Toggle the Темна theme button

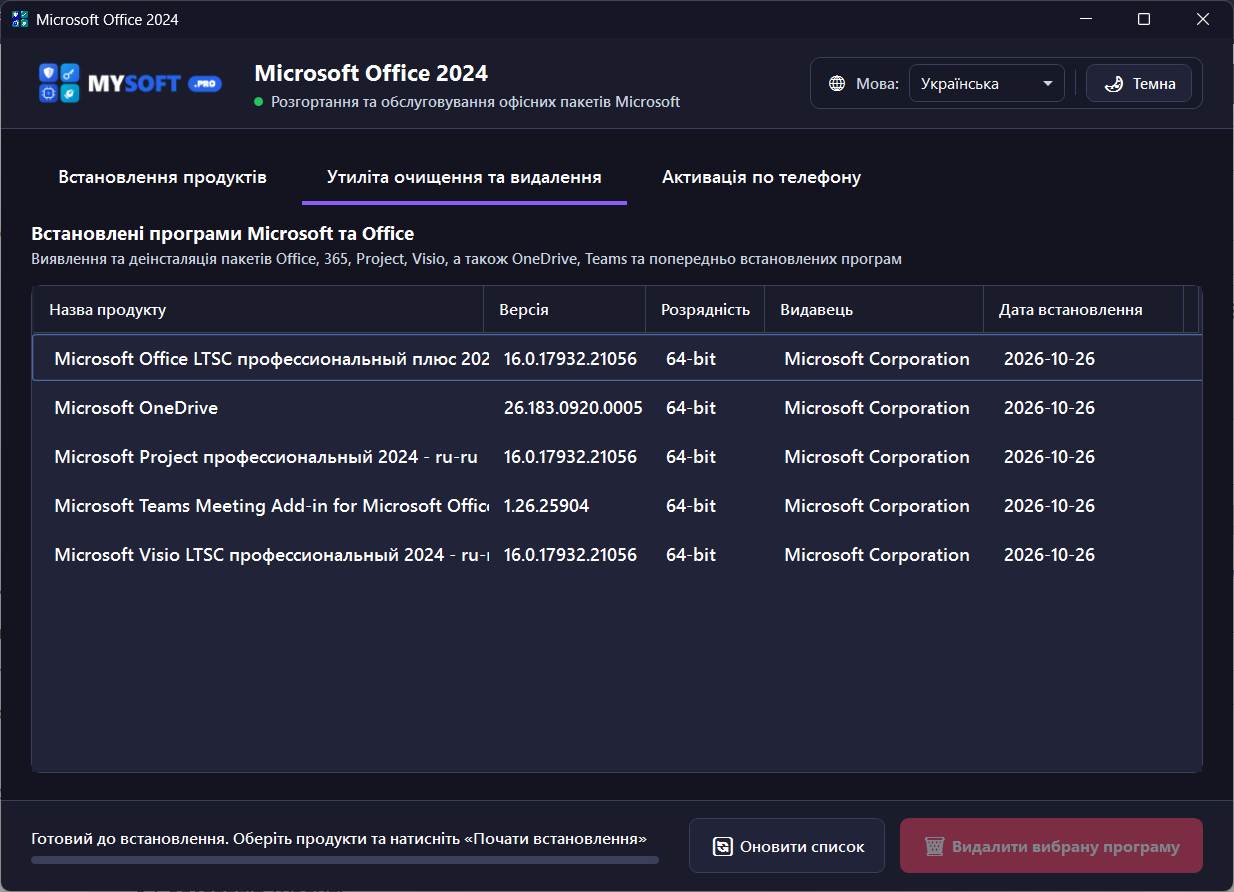1138,84
